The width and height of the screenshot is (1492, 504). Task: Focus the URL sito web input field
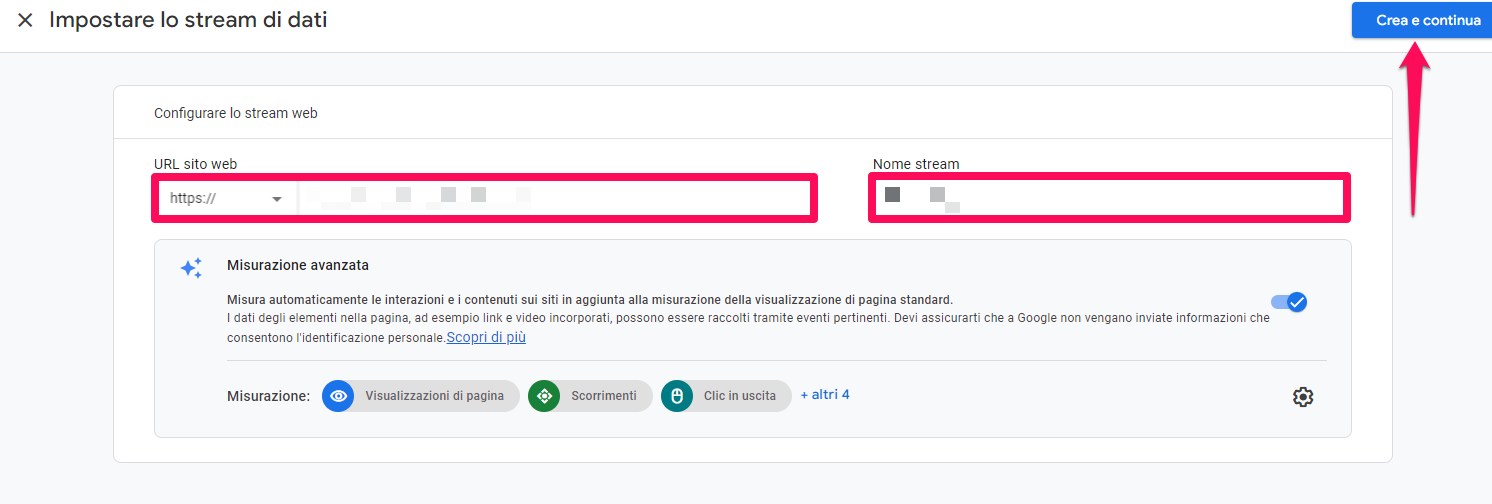[x=554, y=198]
